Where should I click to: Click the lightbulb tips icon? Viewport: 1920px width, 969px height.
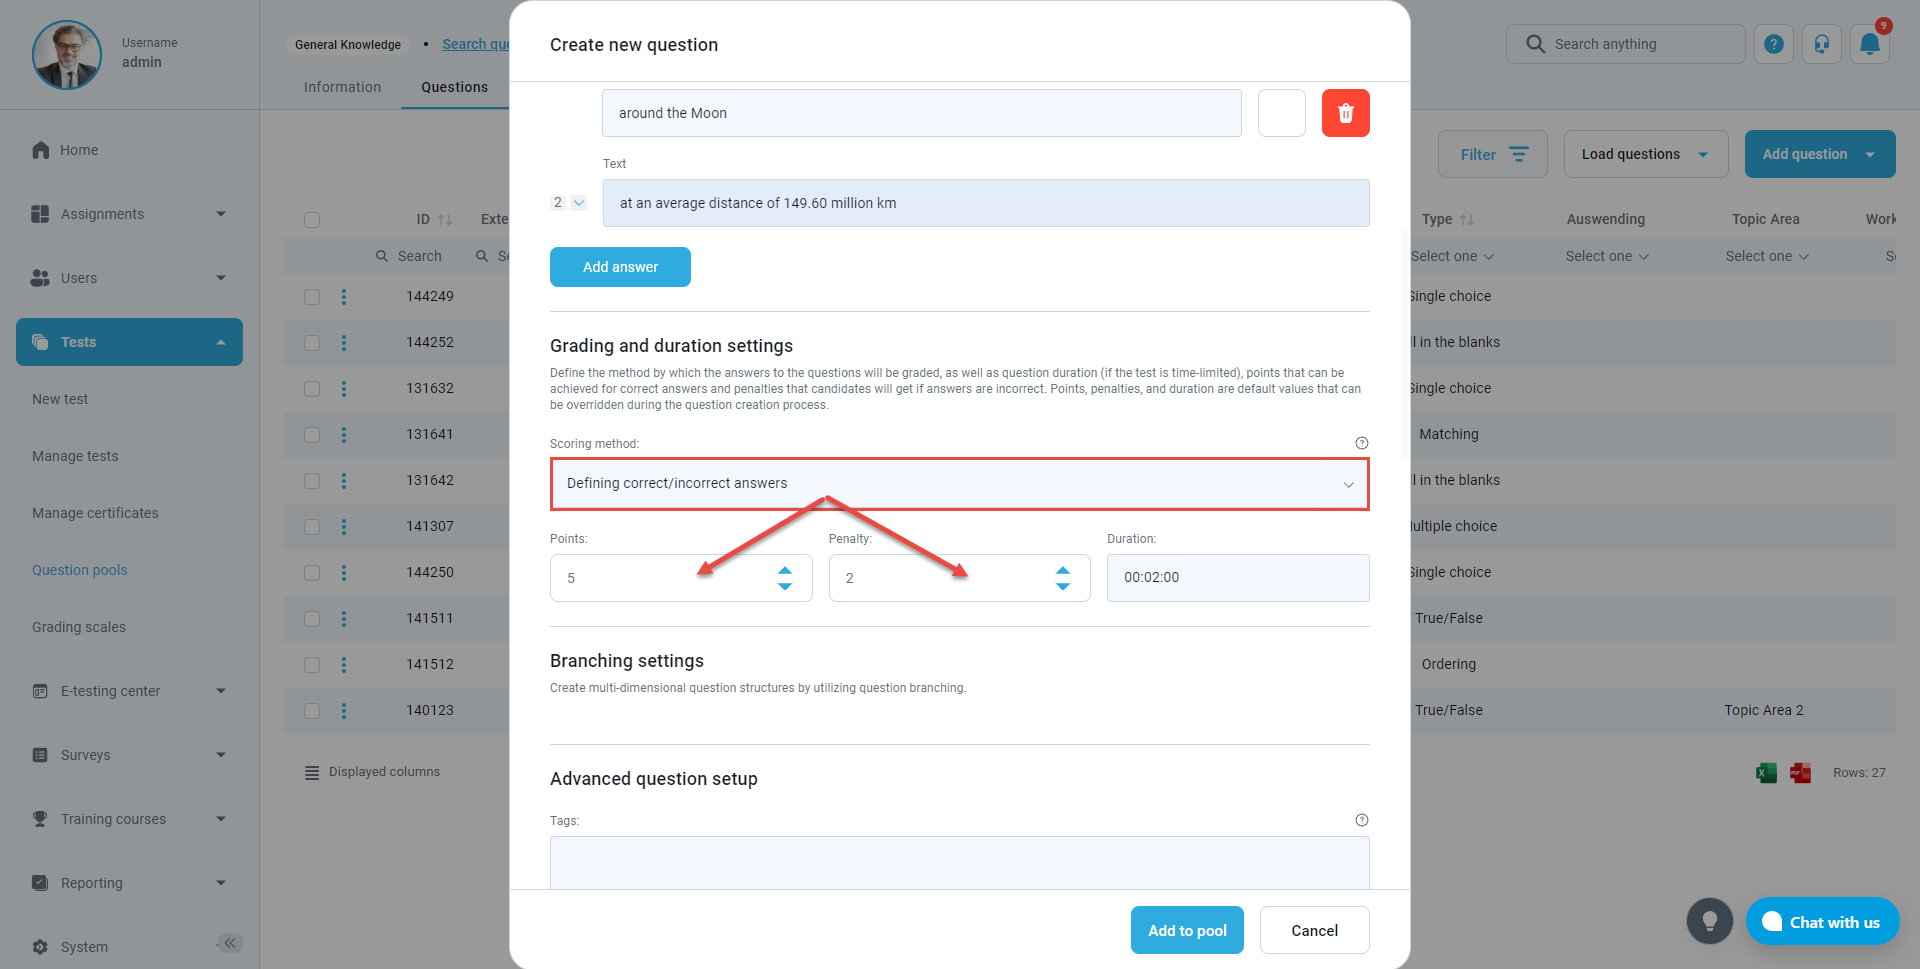[x=1709, y=921]
